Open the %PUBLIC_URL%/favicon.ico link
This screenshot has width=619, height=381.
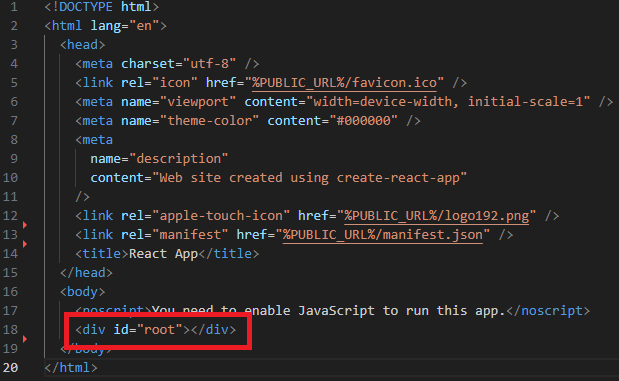tap(344, 83)
